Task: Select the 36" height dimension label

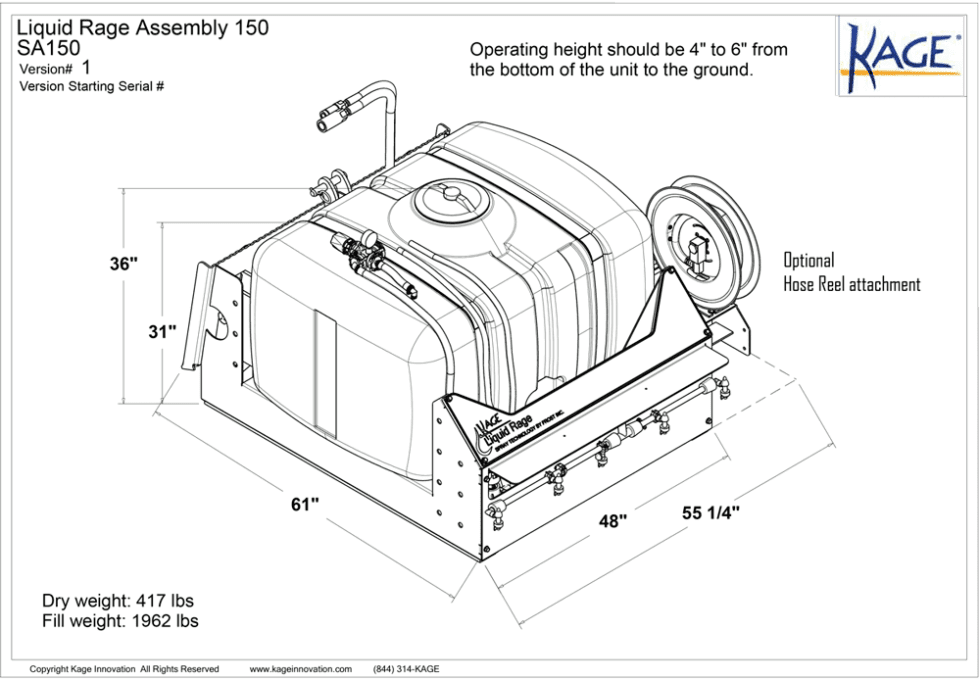Action: point(124,264)
